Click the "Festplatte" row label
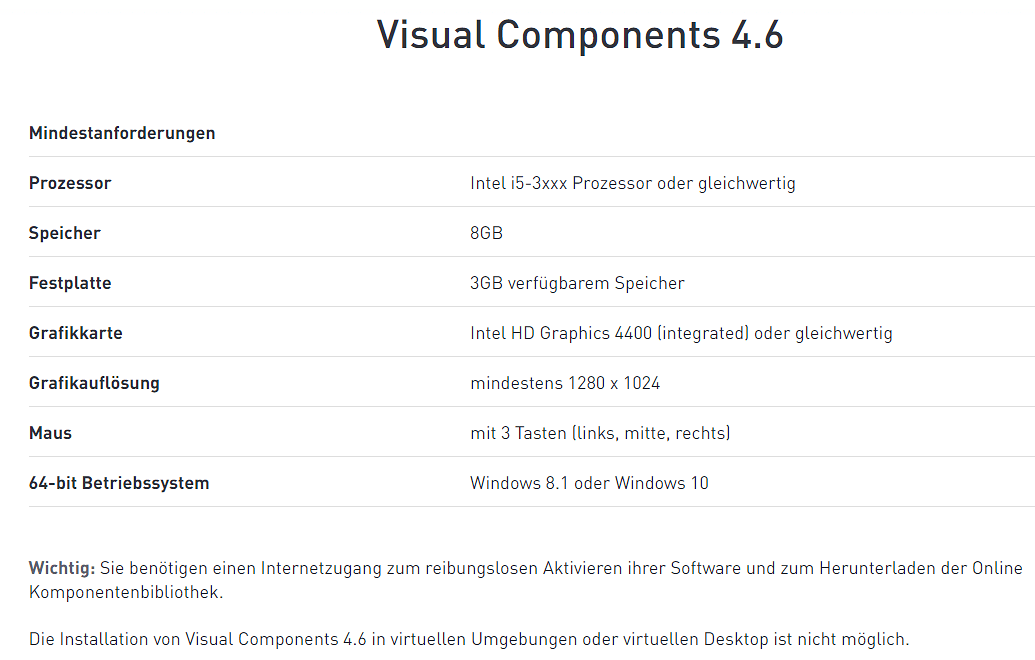The height and width of the screenshot is (660, 1035). [x=70, y=283]
